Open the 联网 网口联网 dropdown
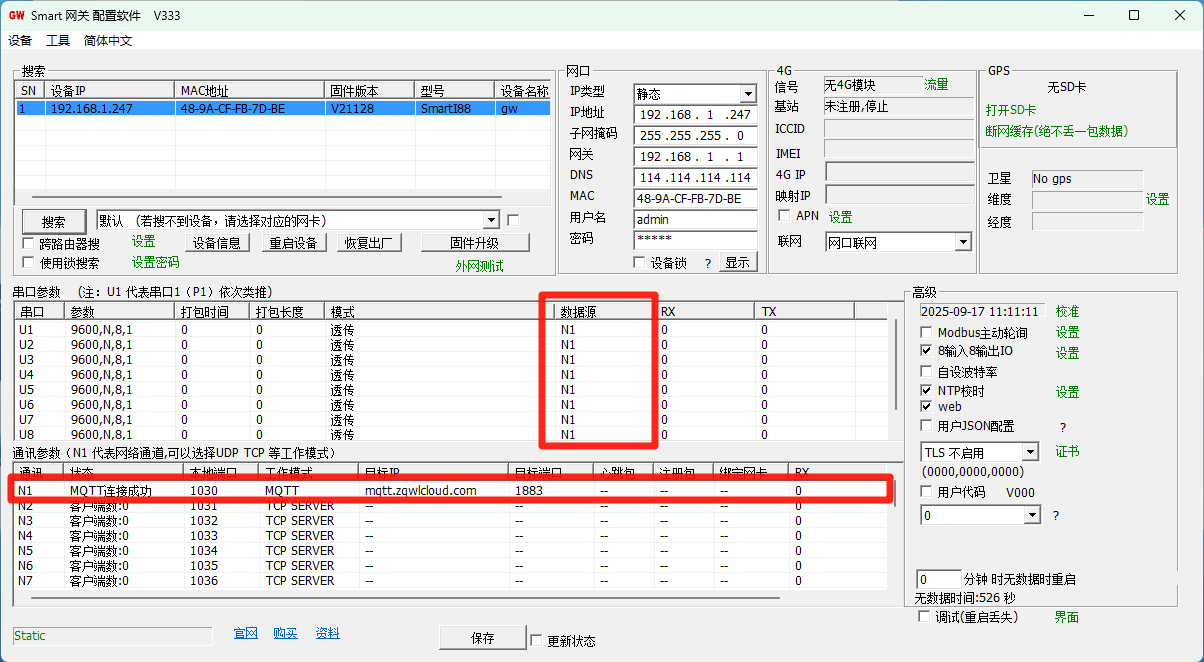Screen dimensions: 1204x662 962,242
